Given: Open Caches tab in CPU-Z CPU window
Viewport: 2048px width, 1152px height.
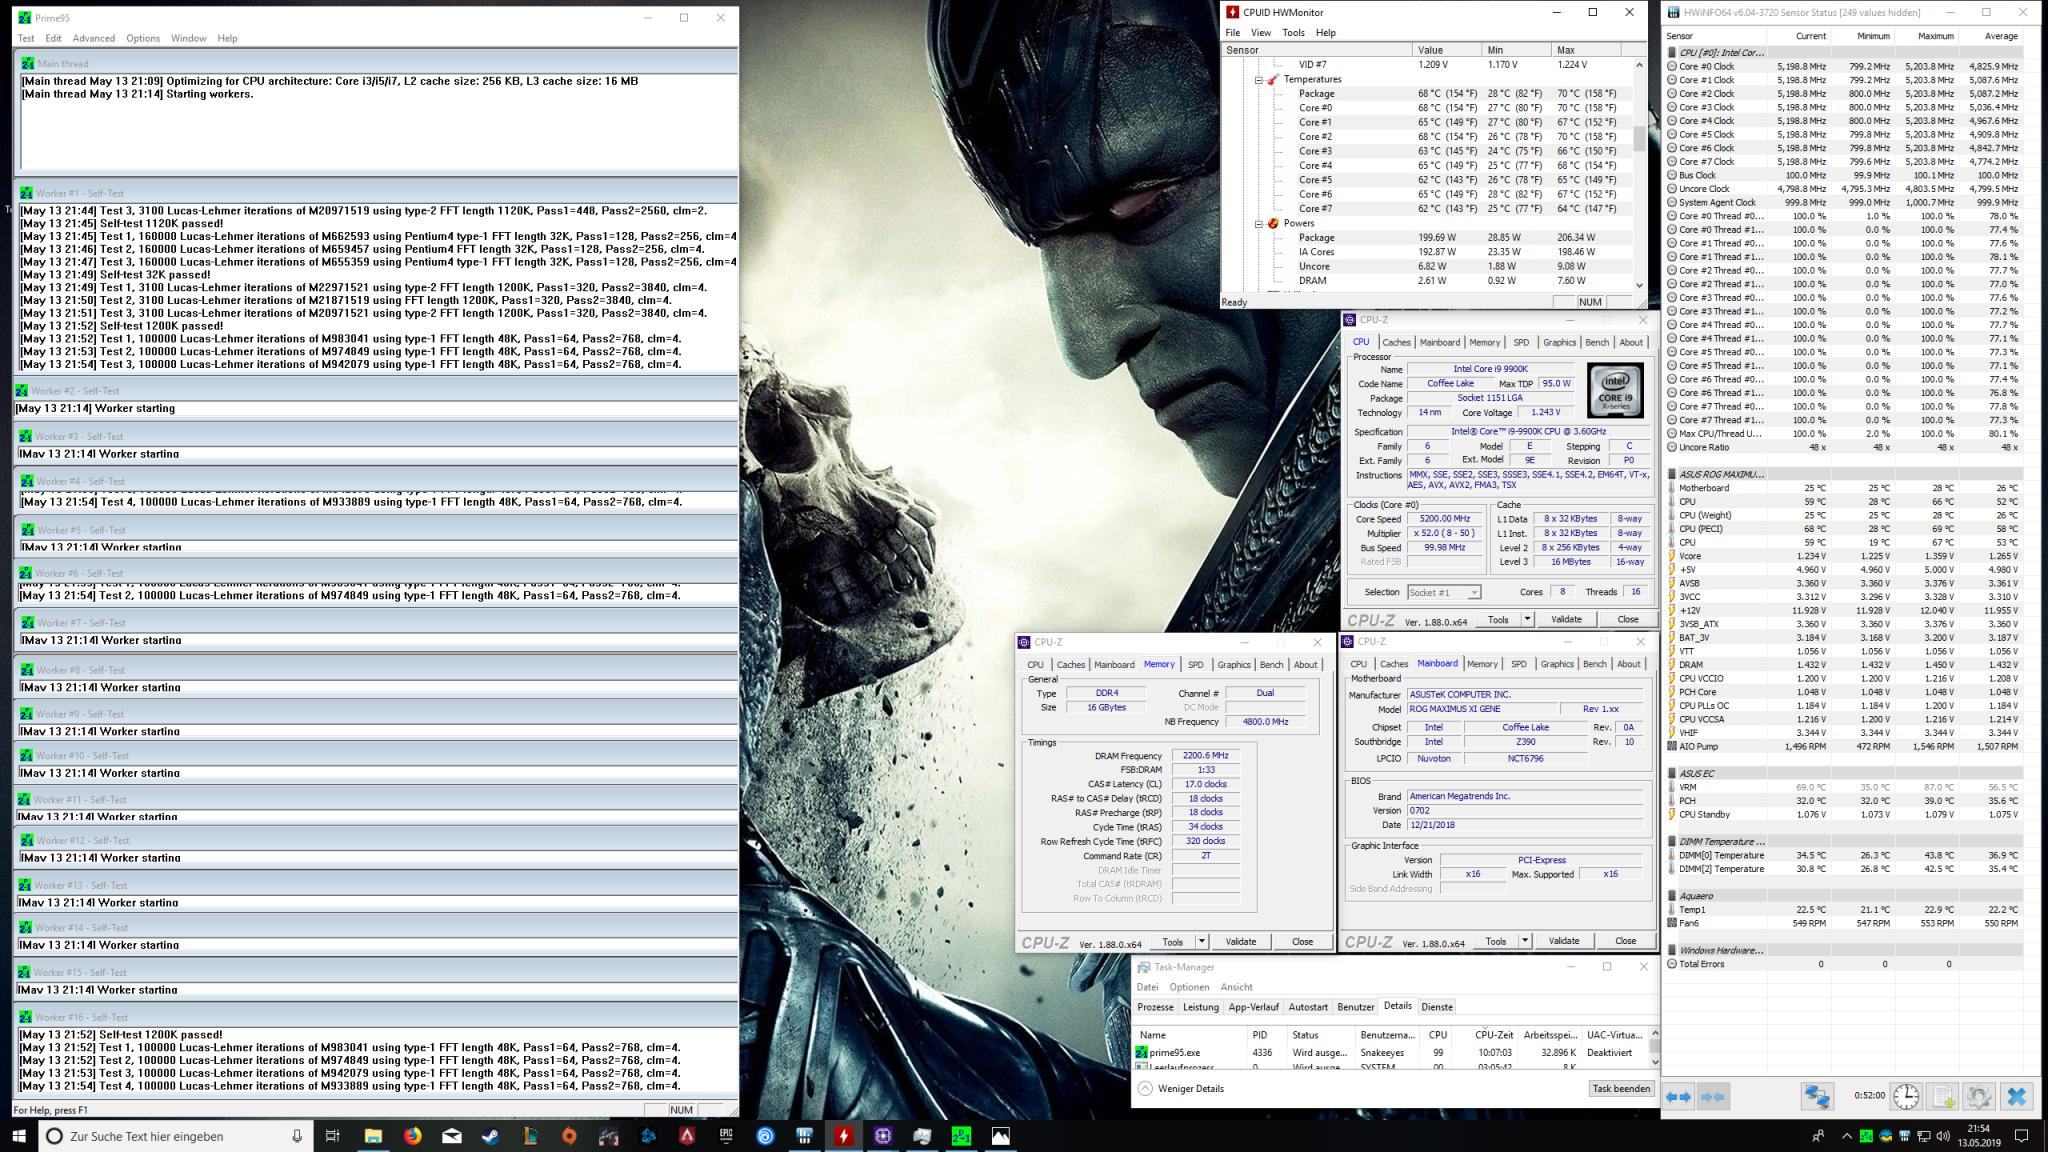Looking at the screenshot, I should 1396,342.
